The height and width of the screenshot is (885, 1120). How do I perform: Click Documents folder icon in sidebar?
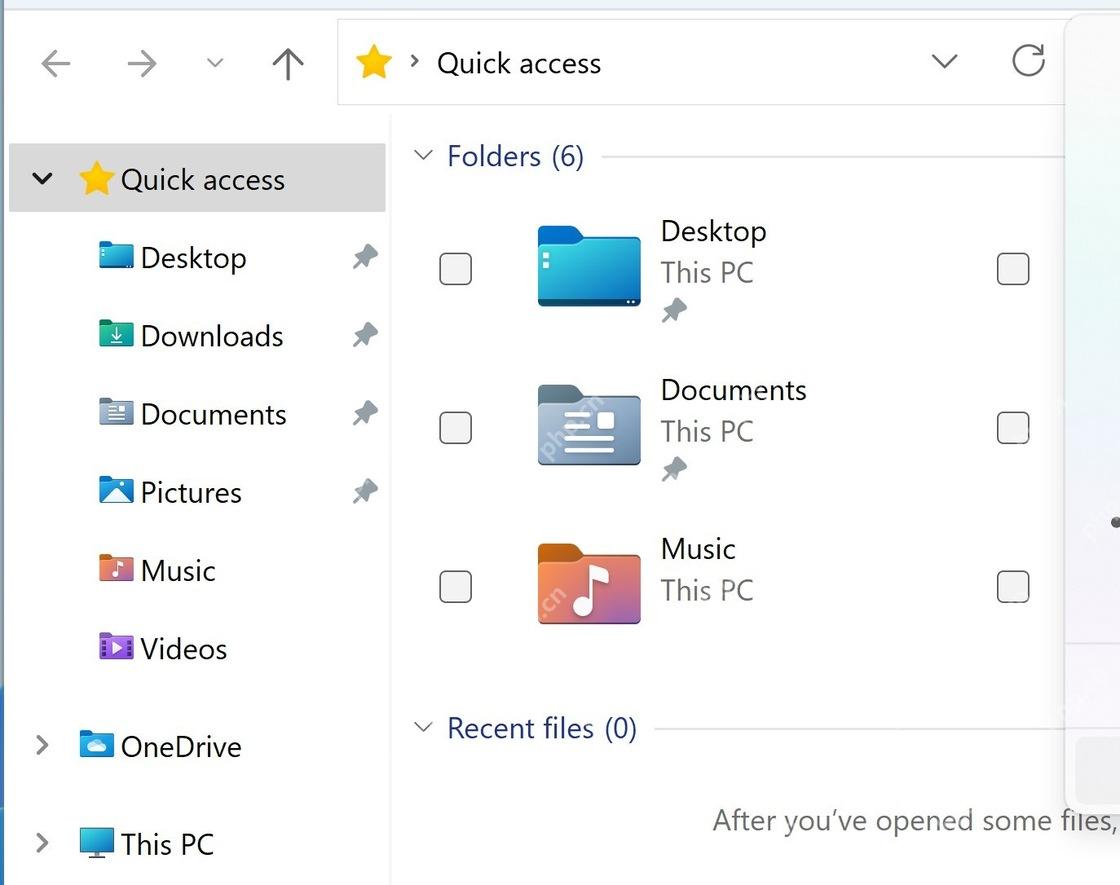click(x=116, y=411)
